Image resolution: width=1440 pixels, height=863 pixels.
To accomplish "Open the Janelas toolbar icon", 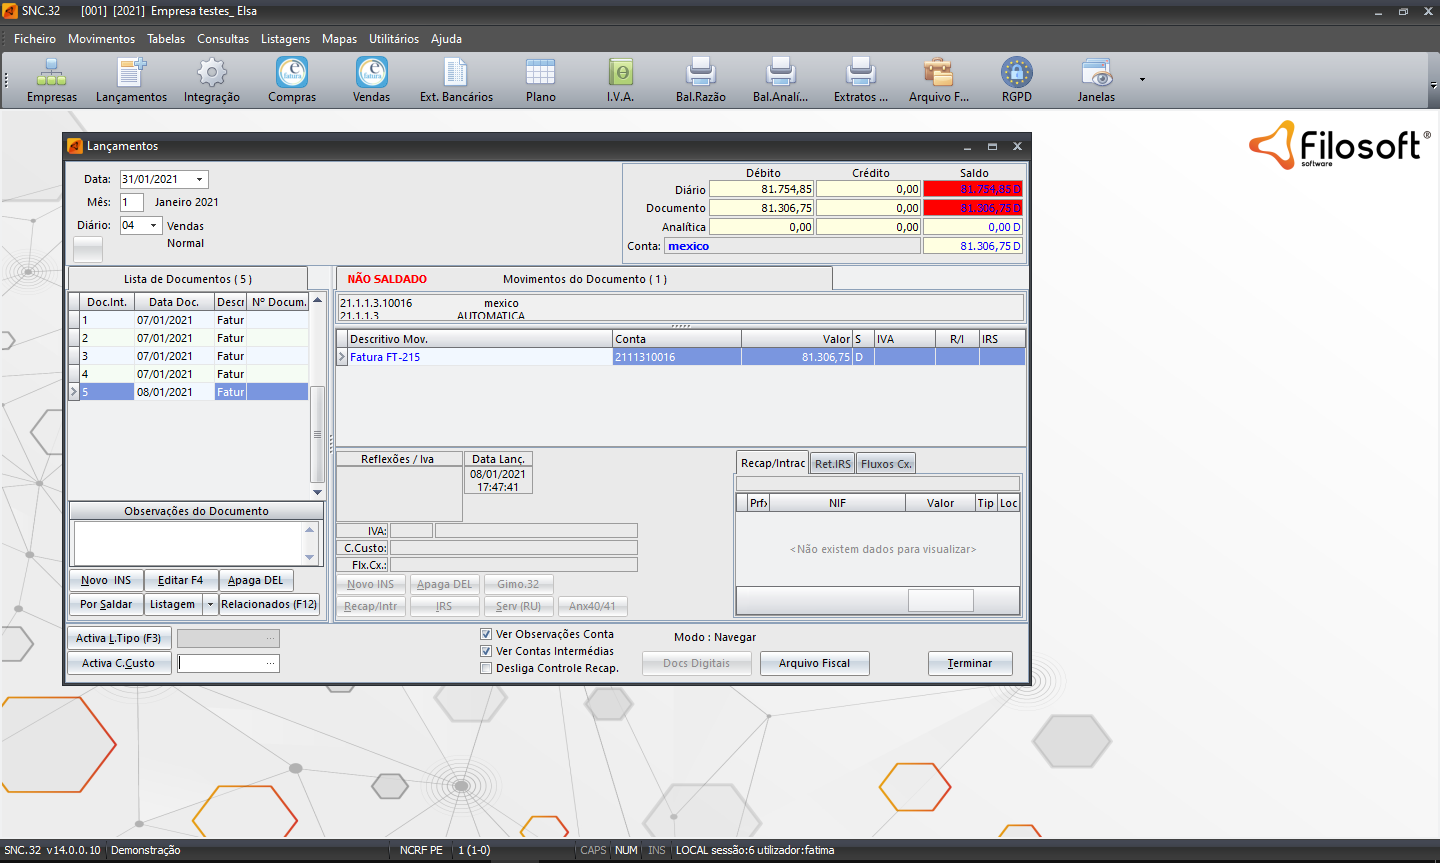I will click(1096, 73).
